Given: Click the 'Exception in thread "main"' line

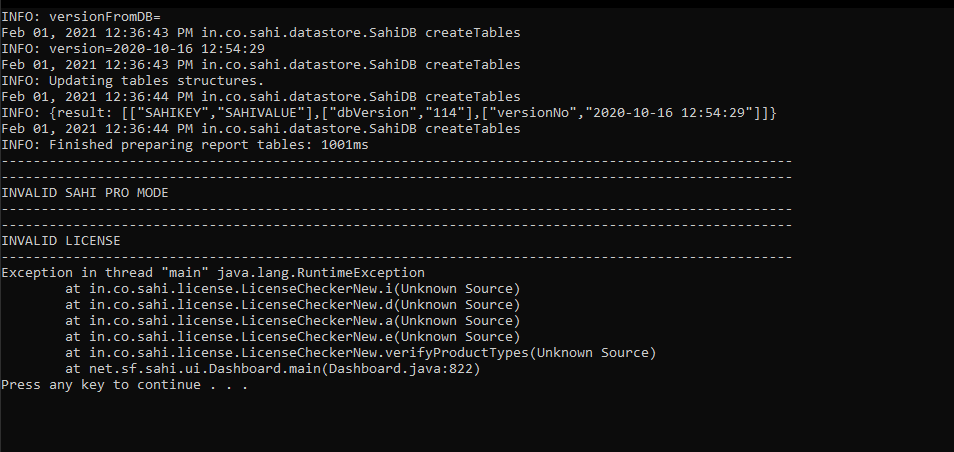Looking at the screenshot, I should (213, 273).
